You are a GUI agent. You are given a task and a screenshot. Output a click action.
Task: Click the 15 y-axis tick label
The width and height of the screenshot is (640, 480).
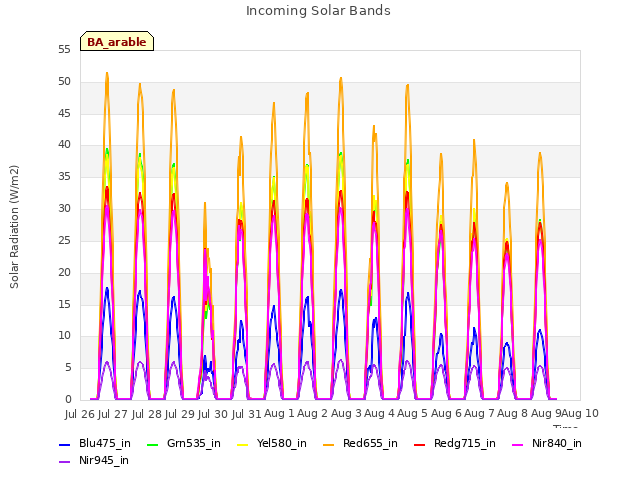click(x=64, y=304)
